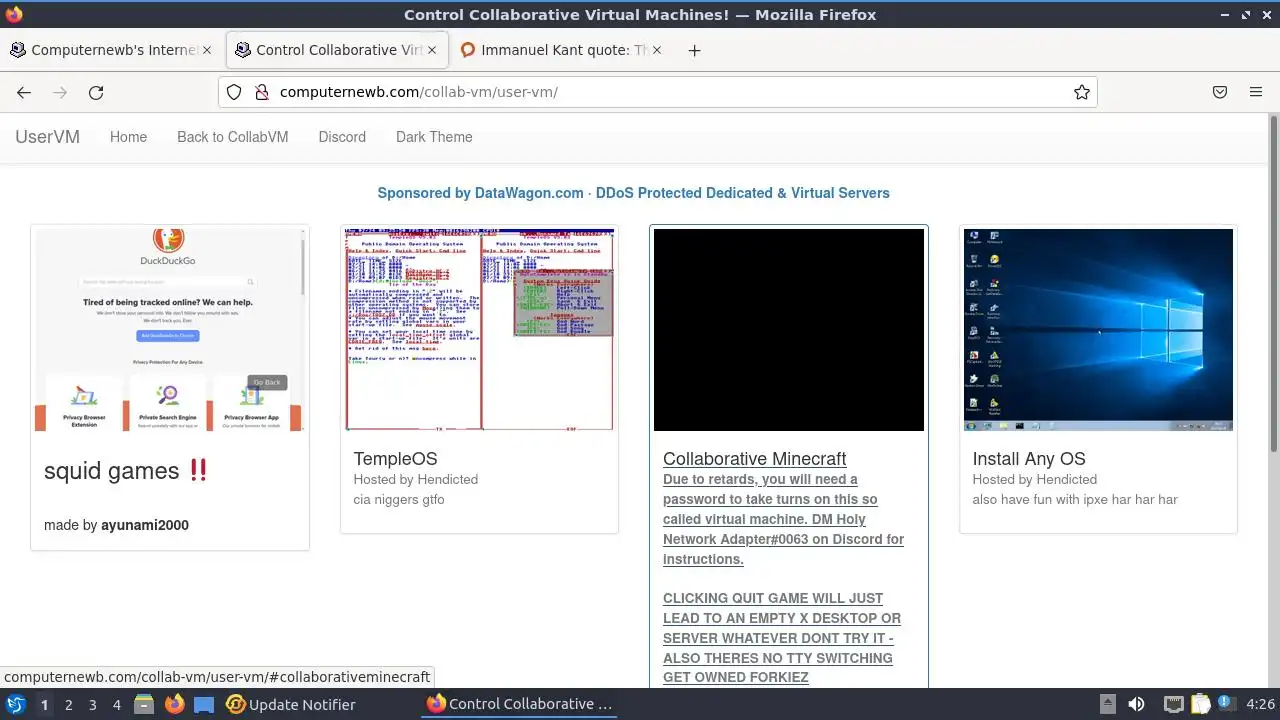Viewport: 1280px width, 720px height.
Task: Open the Update Notifier taskbar item
Action: [x=291, y=704]
